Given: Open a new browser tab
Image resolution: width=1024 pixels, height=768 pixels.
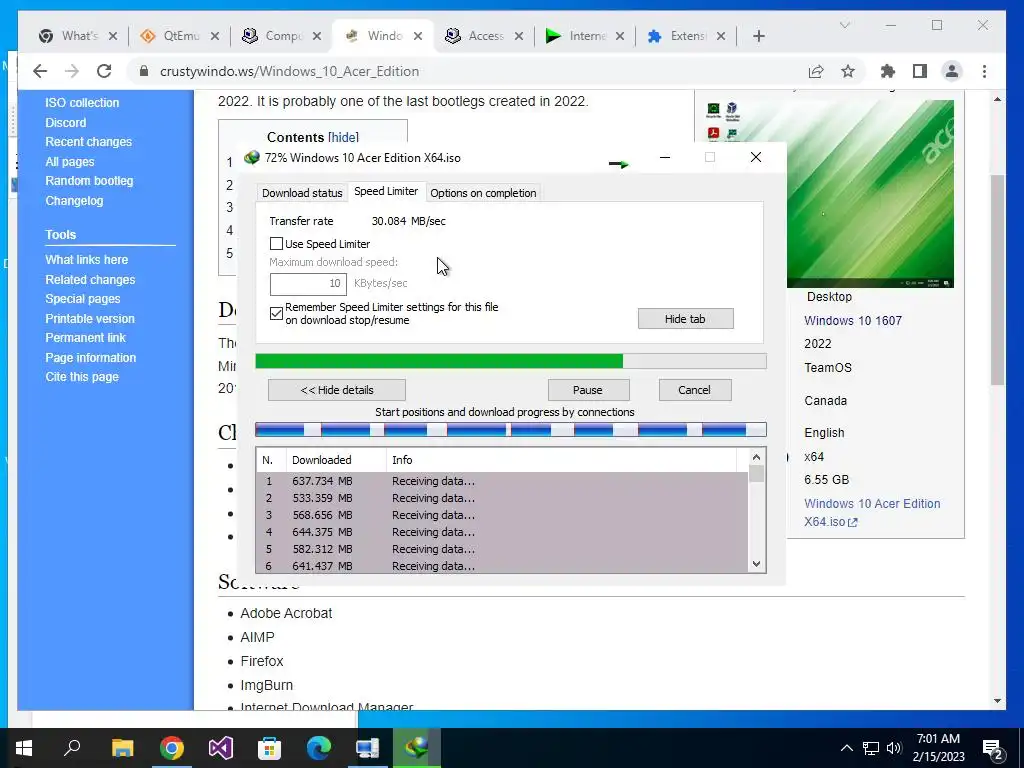Looking at the screenshot, I should point(759,36).
